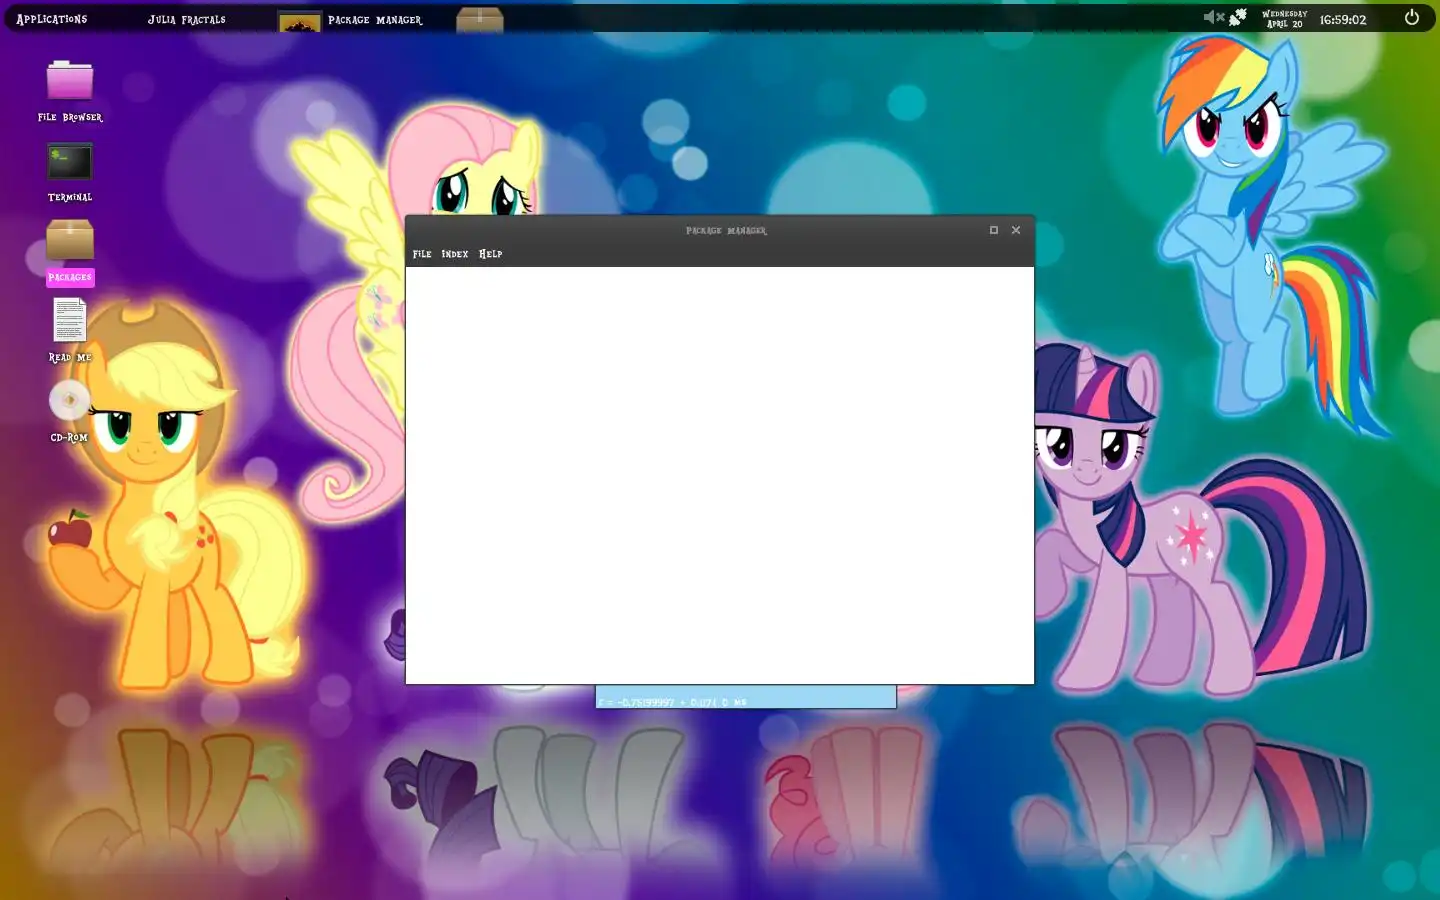Switch to the Package Manager taskbar entry
The image size is (1440, 900).
click(x=375, y=20)
